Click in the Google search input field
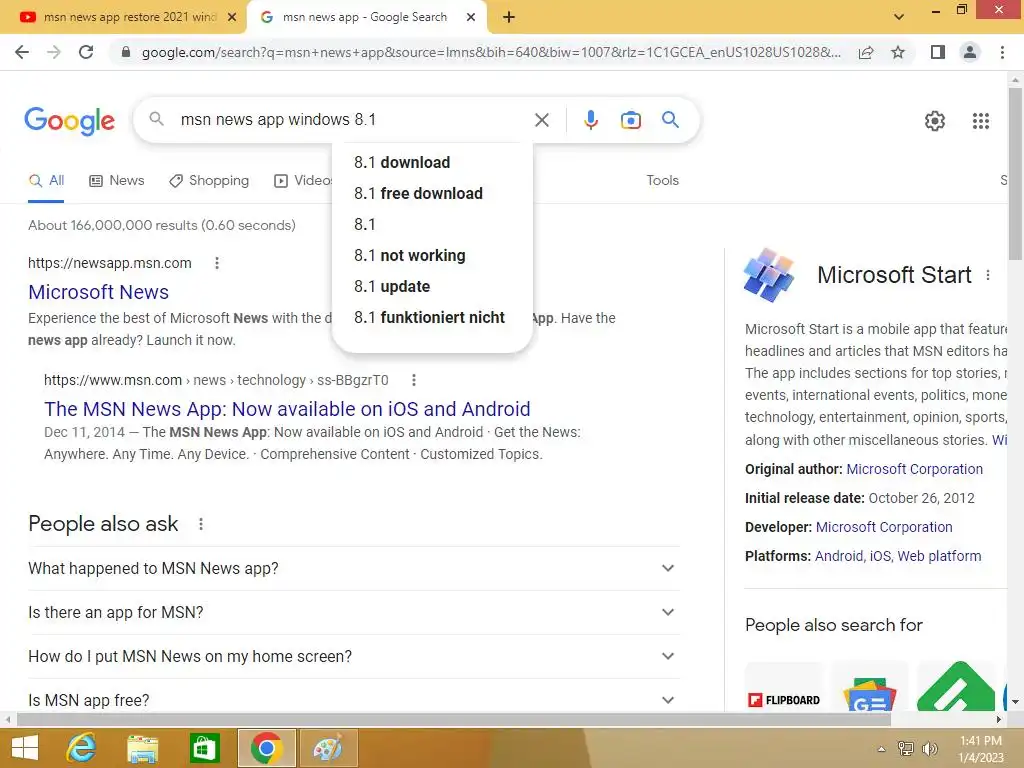The width and height of the screenshot is (1024, 768). point(353,120)
